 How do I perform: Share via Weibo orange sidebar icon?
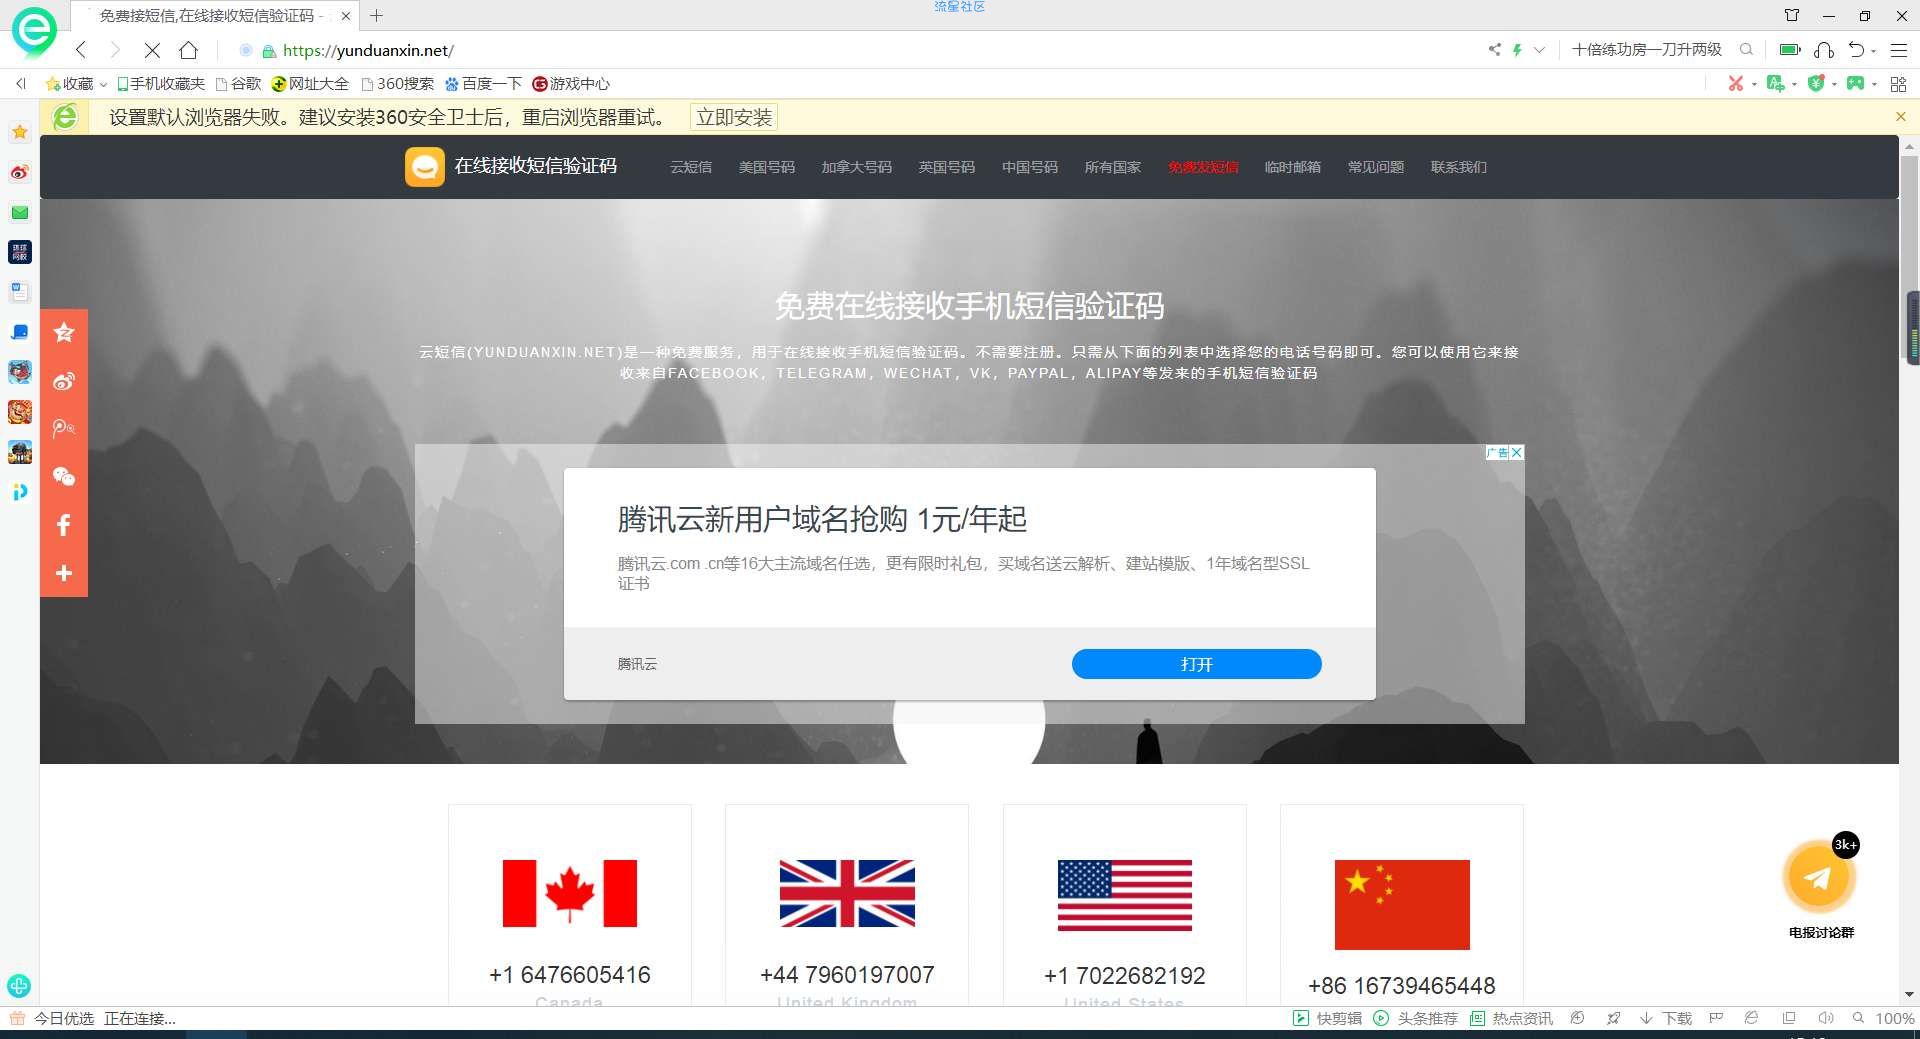coord(64,381)
